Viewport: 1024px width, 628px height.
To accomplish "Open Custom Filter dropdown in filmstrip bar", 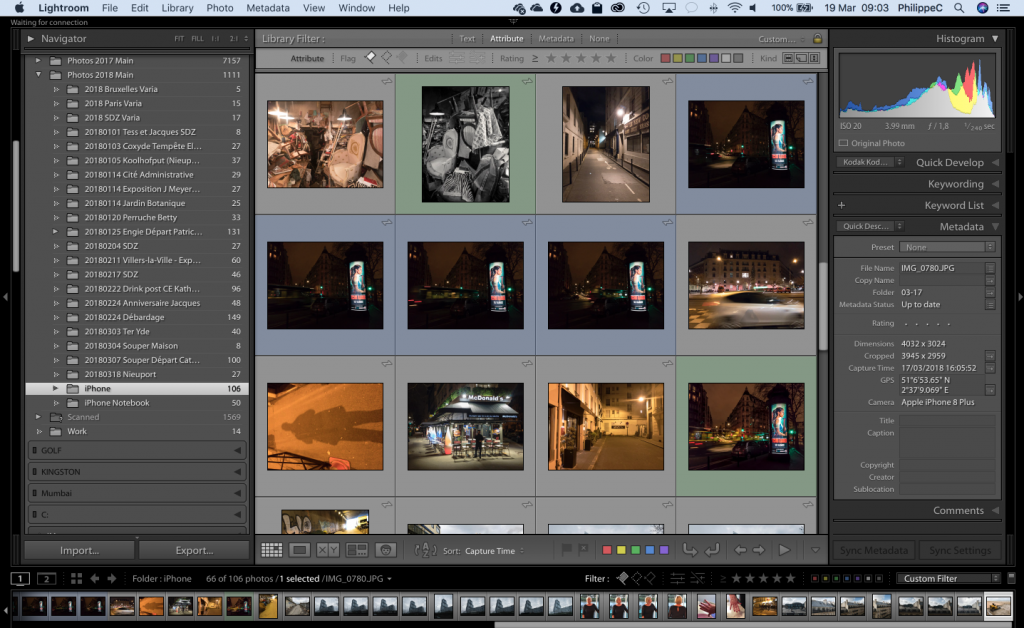I will click(x=948, y=578).
